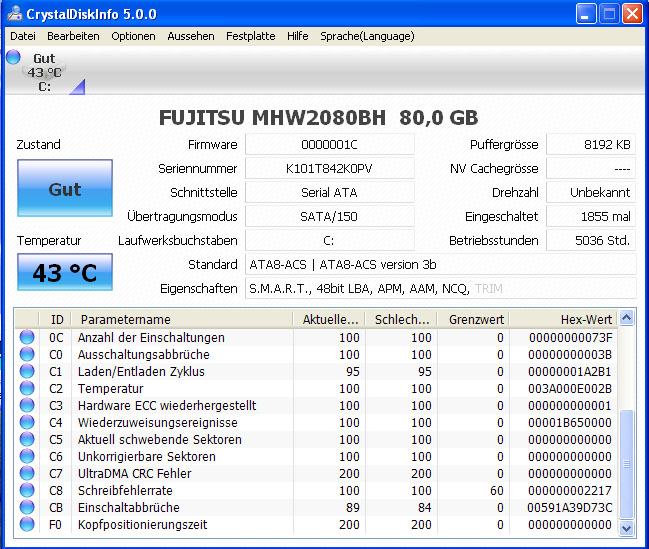Click the CrystalDiskInfo title bar app icon

pyautogui.click(x=15, y=13)
